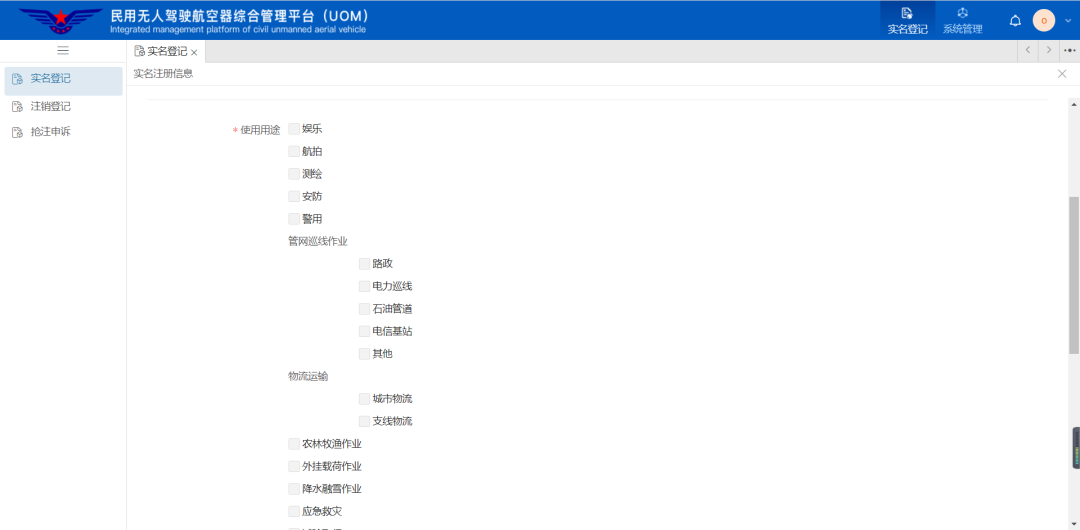Open 系统管理 in the top navigation
This screenshot has height=530, width=1080.
pos(962,20)
